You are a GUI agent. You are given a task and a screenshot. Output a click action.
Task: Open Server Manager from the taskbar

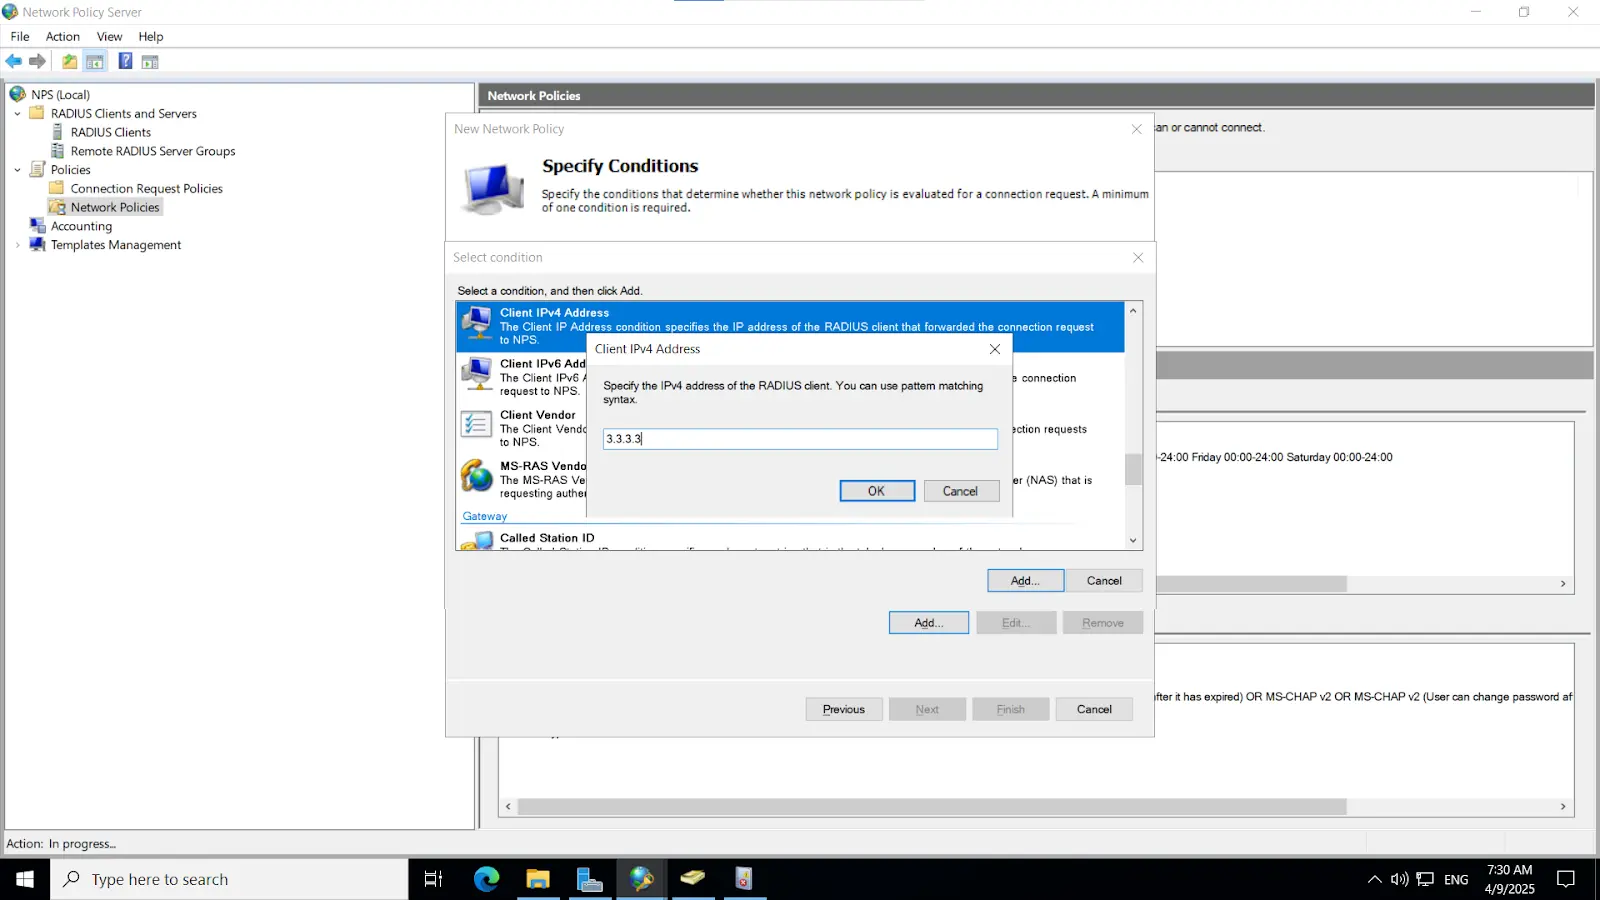point(590,879)
